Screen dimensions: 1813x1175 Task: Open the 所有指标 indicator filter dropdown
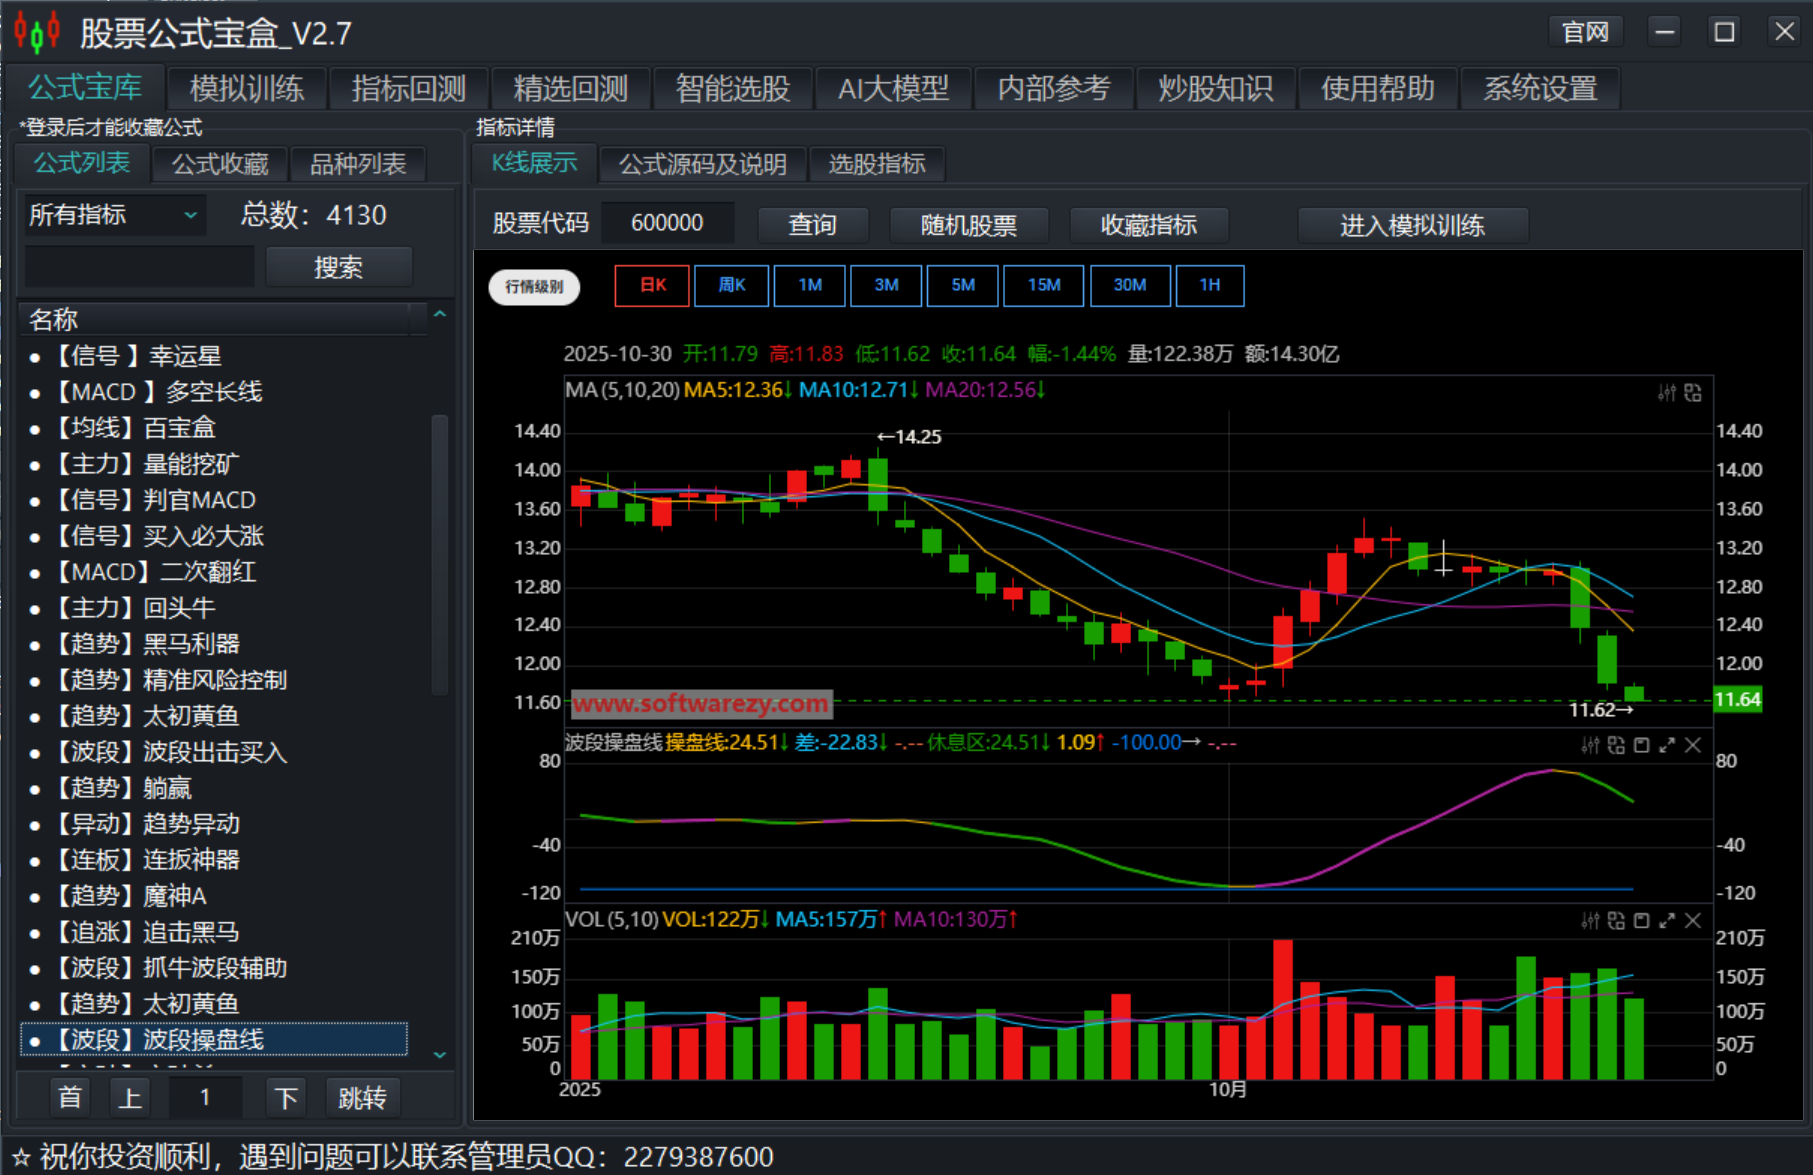[113, 214]
